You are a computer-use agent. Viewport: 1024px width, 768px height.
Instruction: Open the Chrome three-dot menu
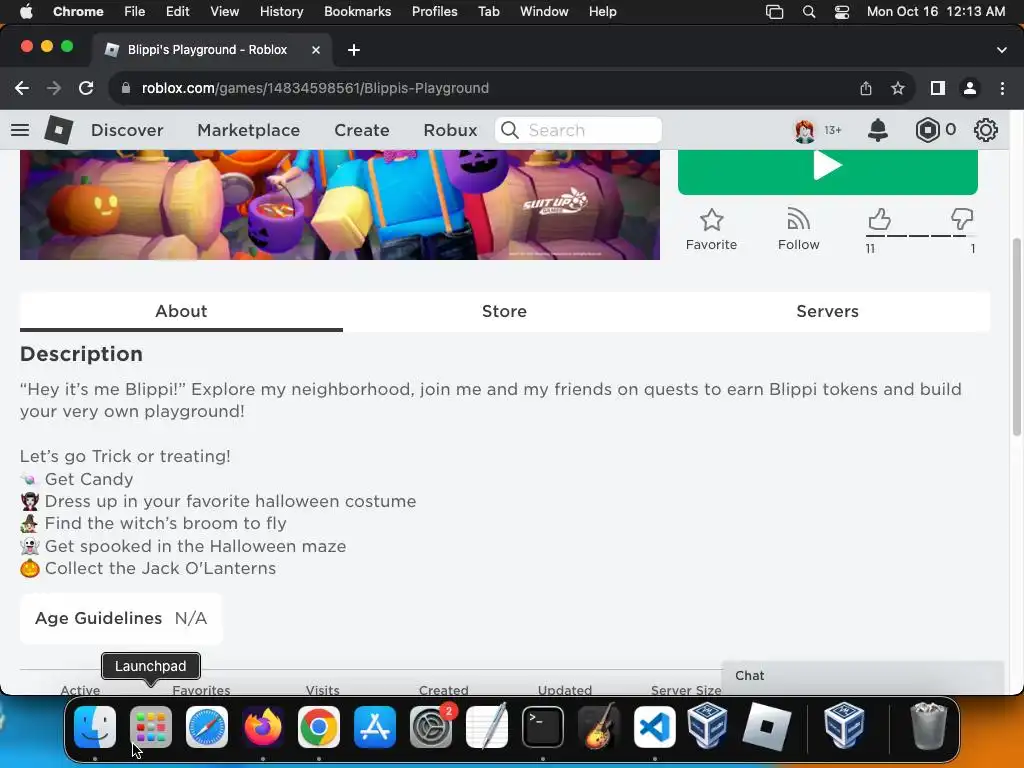point(1002,88)
